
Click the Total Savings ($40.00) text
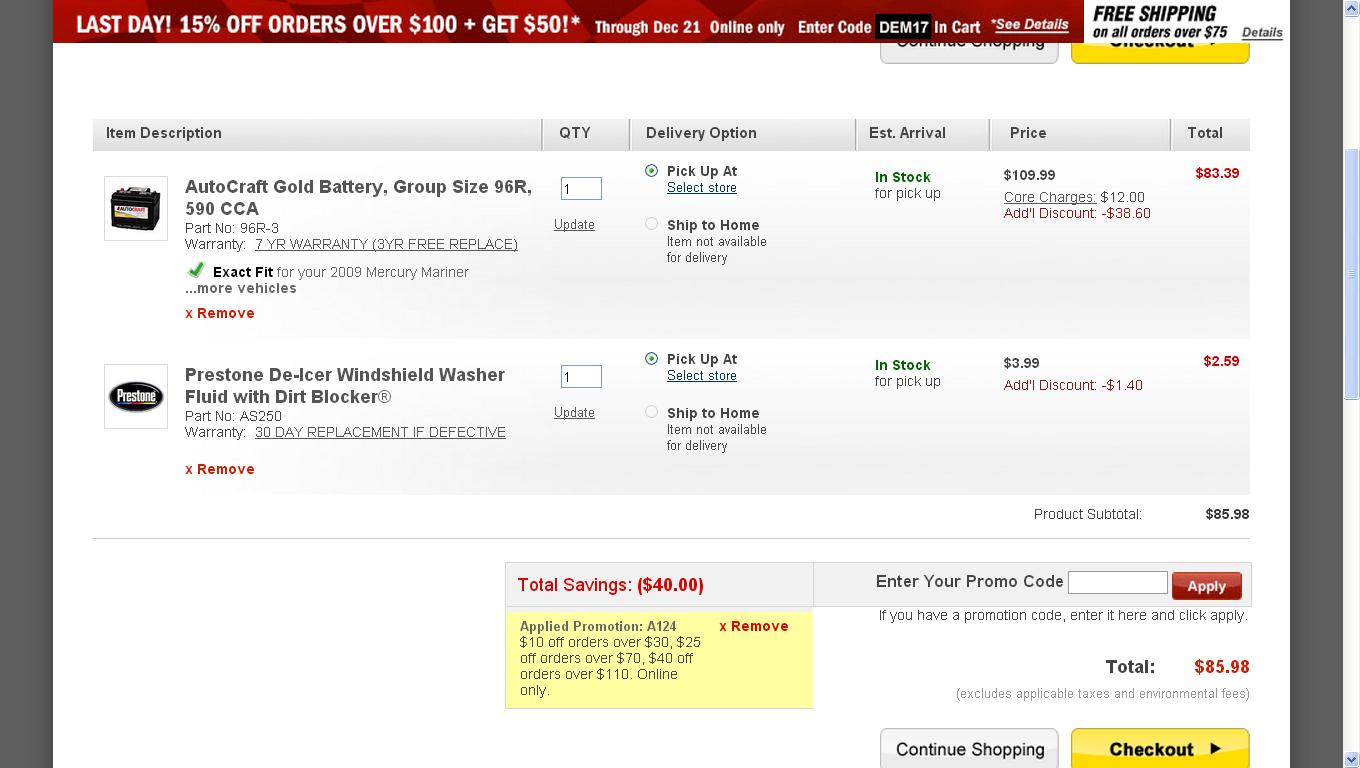pos(610,585)
